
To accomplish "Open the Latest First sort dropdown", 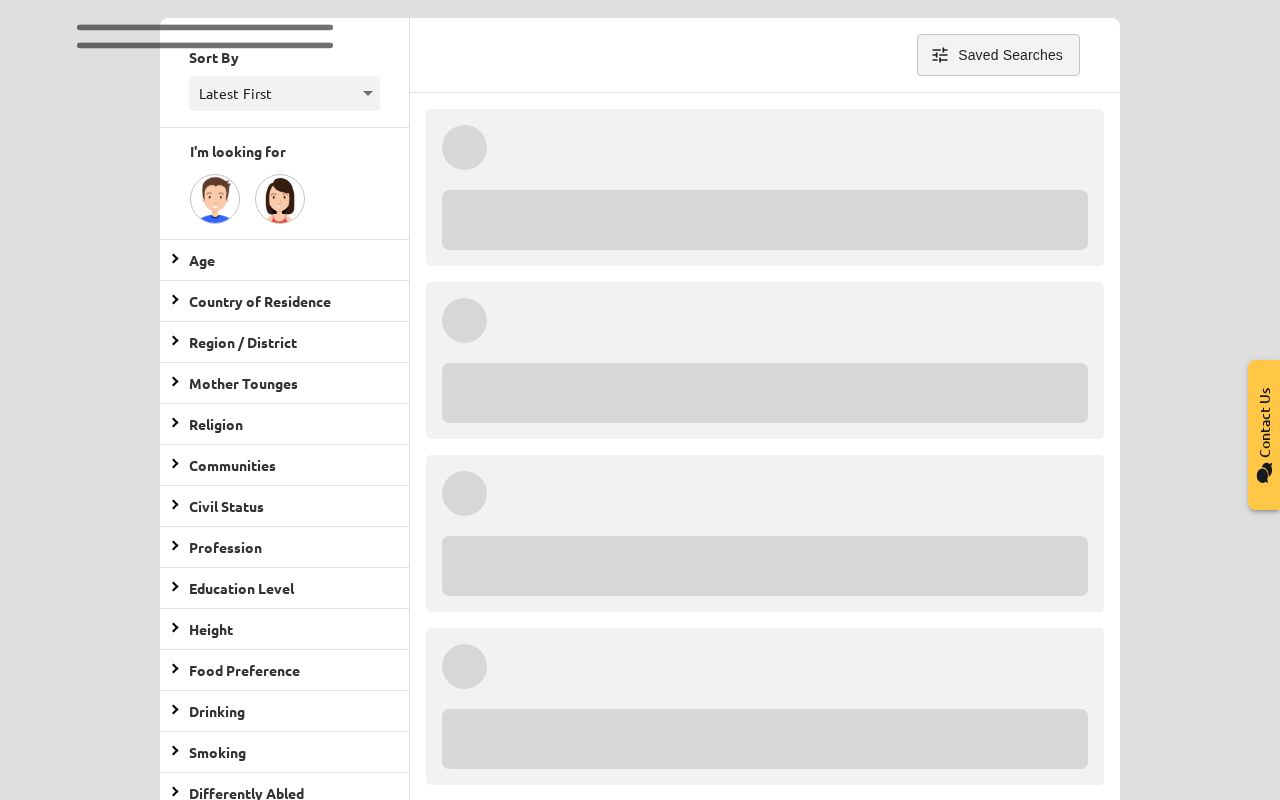I will (284, 94).
